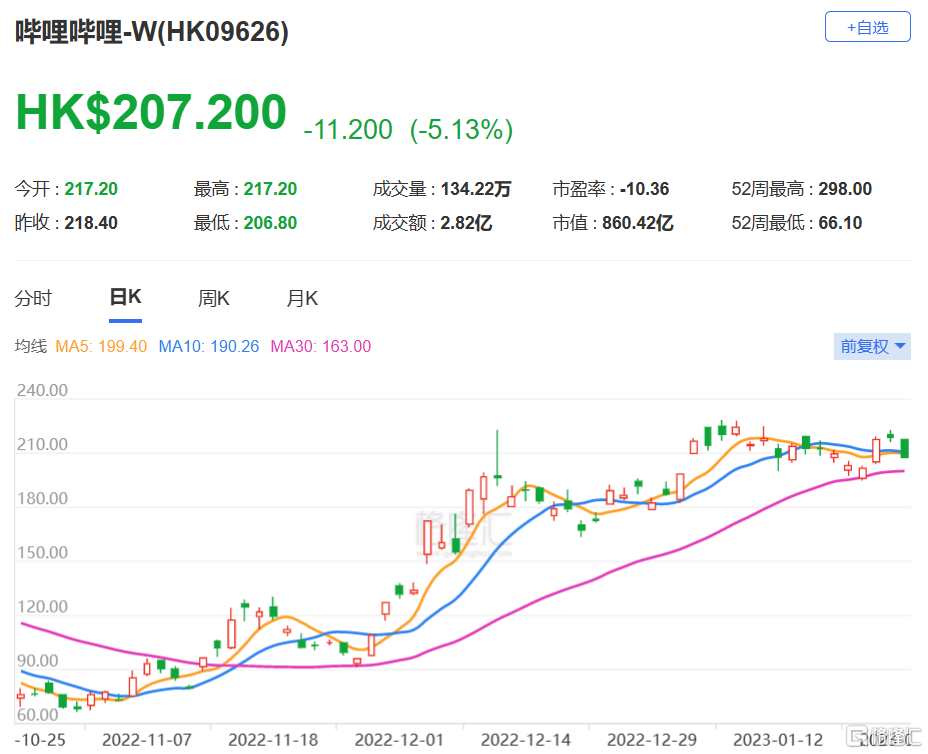
Task: Click the change value -11.200
Action: tap(347, 130)
